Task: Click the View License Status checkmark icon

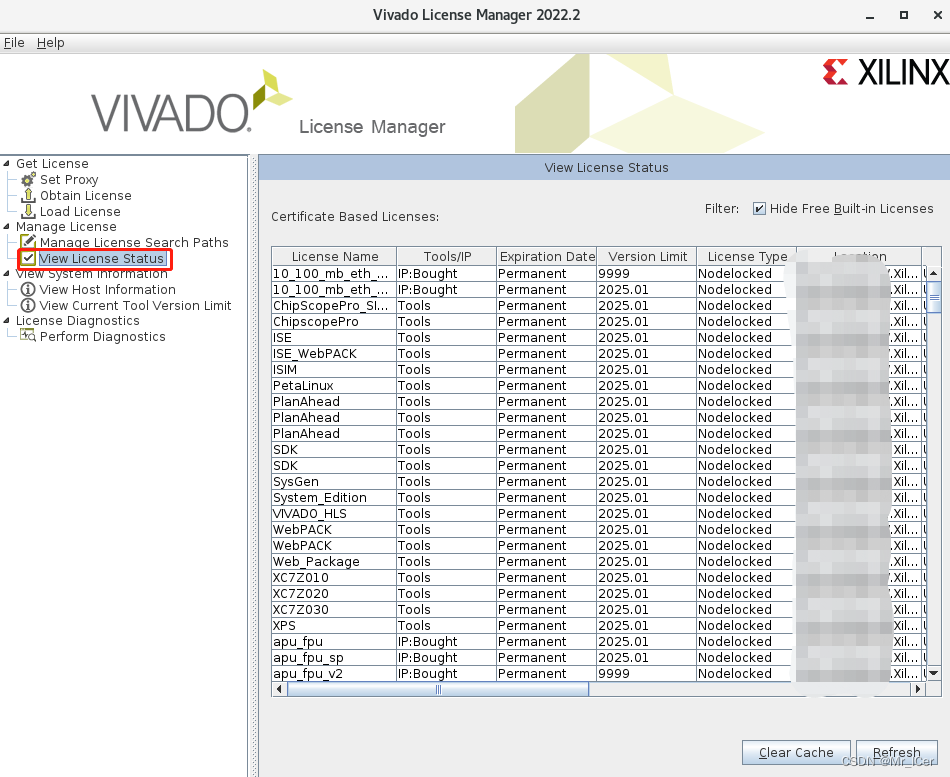Action: click(28, 258)
